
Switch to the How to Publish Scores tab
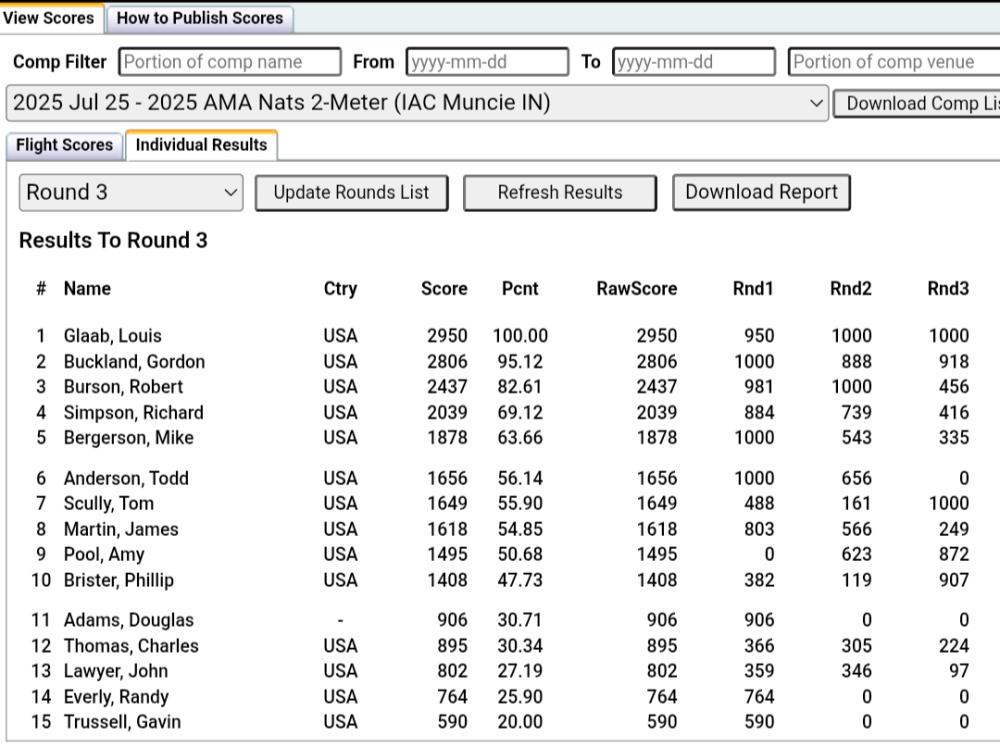[x=199, y=18]
